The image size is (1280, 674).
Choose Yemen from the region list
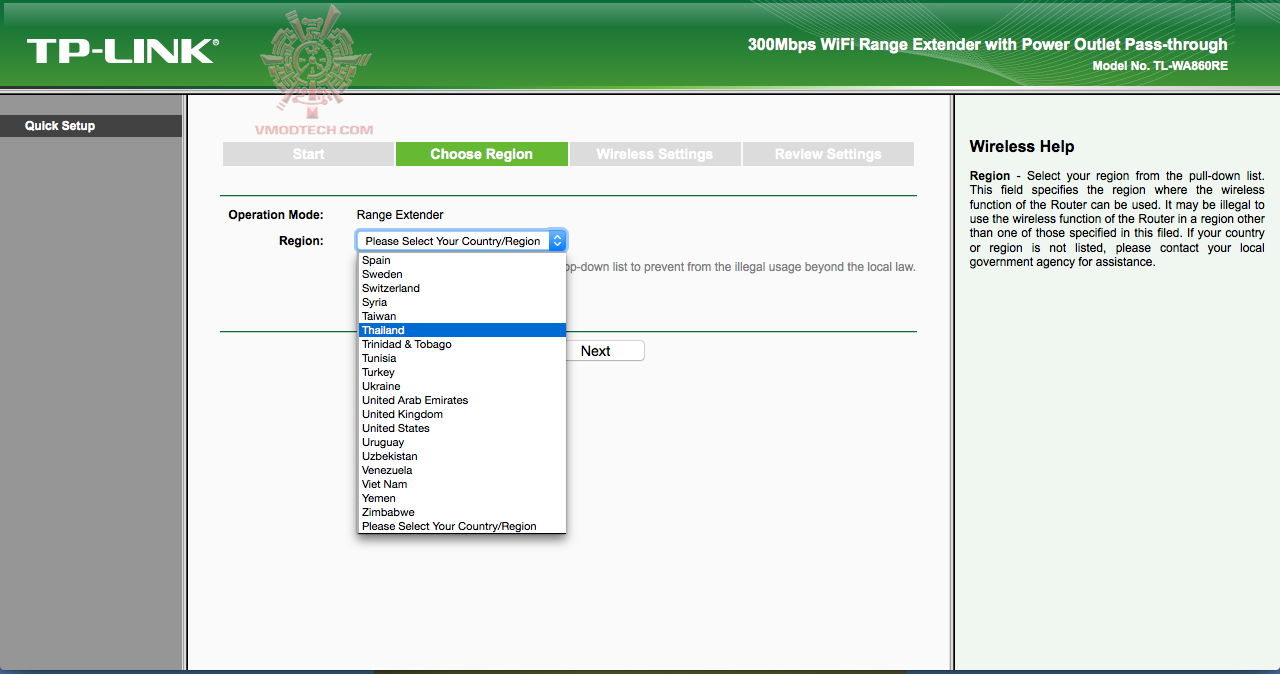click(x=462, y=498)
